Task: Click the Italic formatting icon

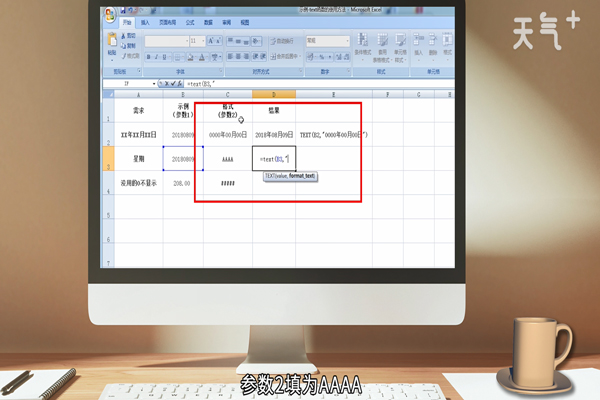Action: coord(157,57)
